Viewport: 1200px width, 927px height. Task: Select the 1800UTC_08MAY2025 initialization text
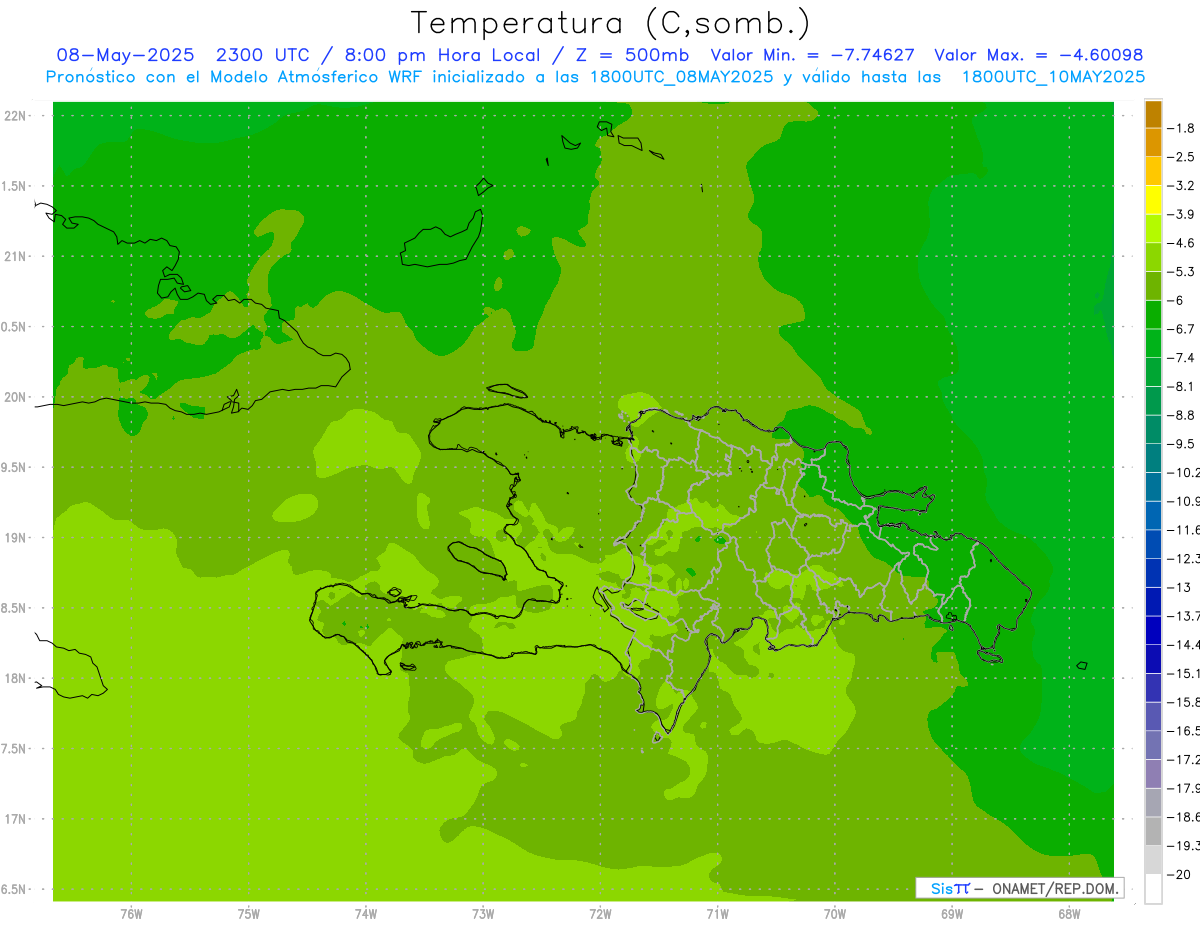pos(684,77)
